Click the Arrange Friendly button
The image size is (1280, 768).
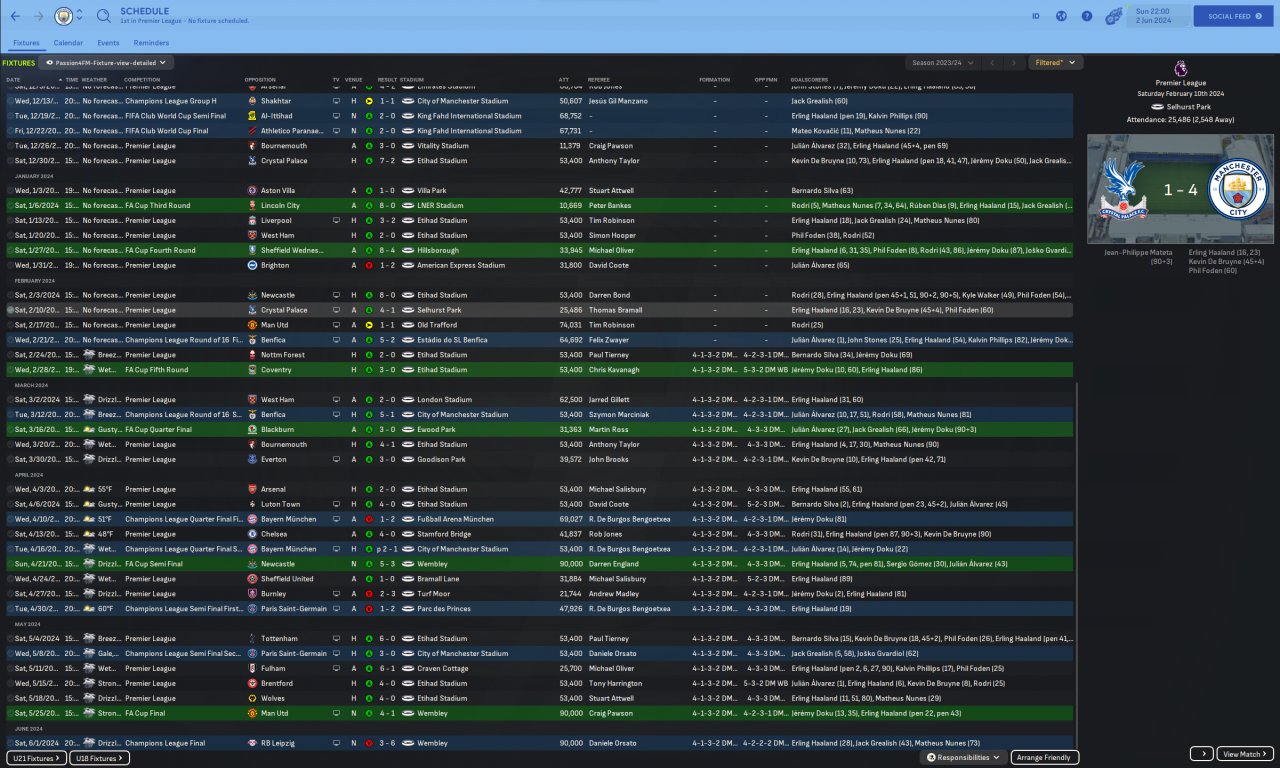pyautogui.click(x=1045, y=757)
